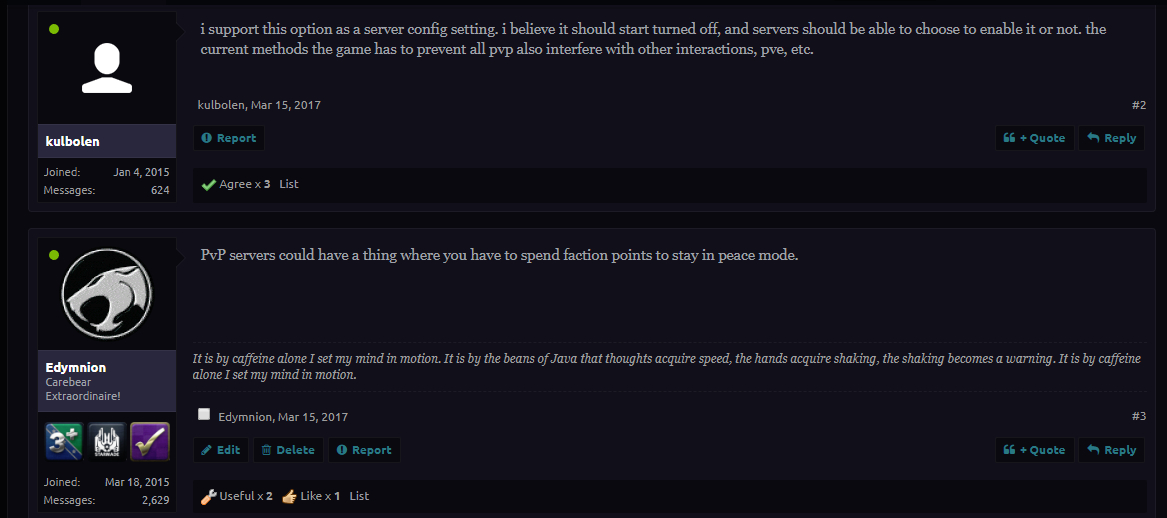
Task: Report Edymnion's post #3
Action: (364, 450)
